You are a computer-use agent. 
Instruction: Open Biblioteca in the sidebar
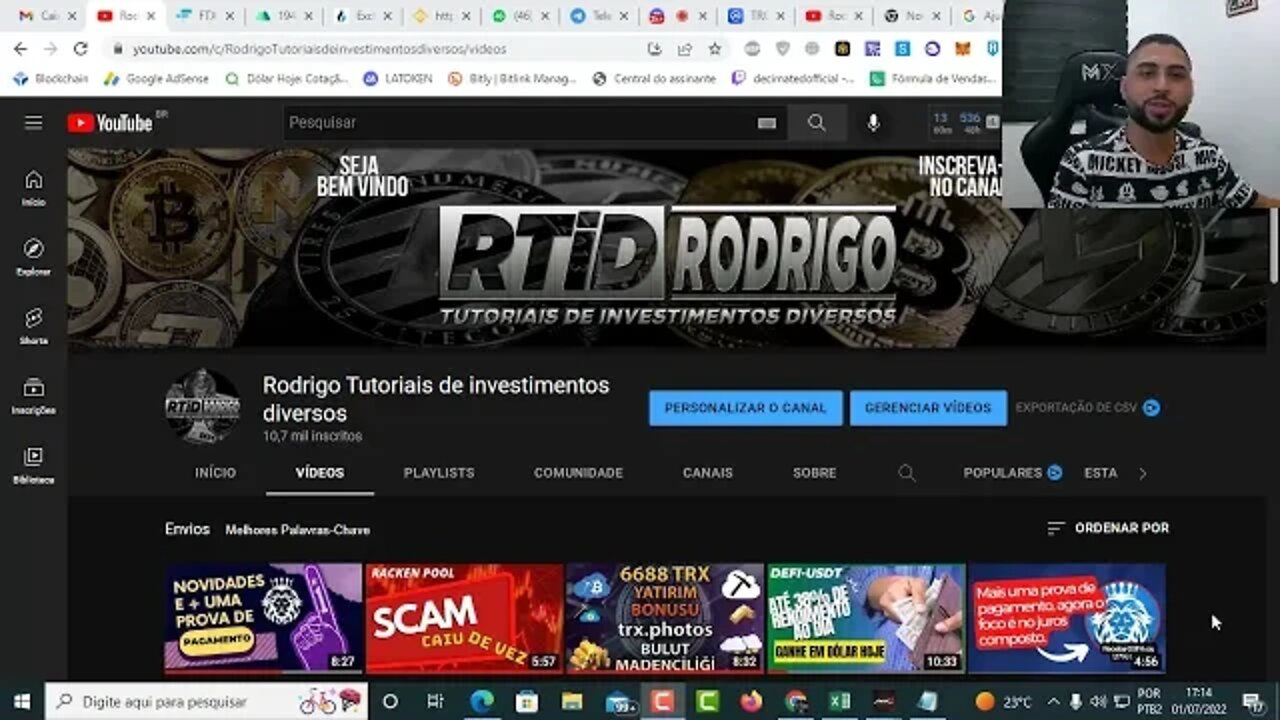[x=34, y=465]
